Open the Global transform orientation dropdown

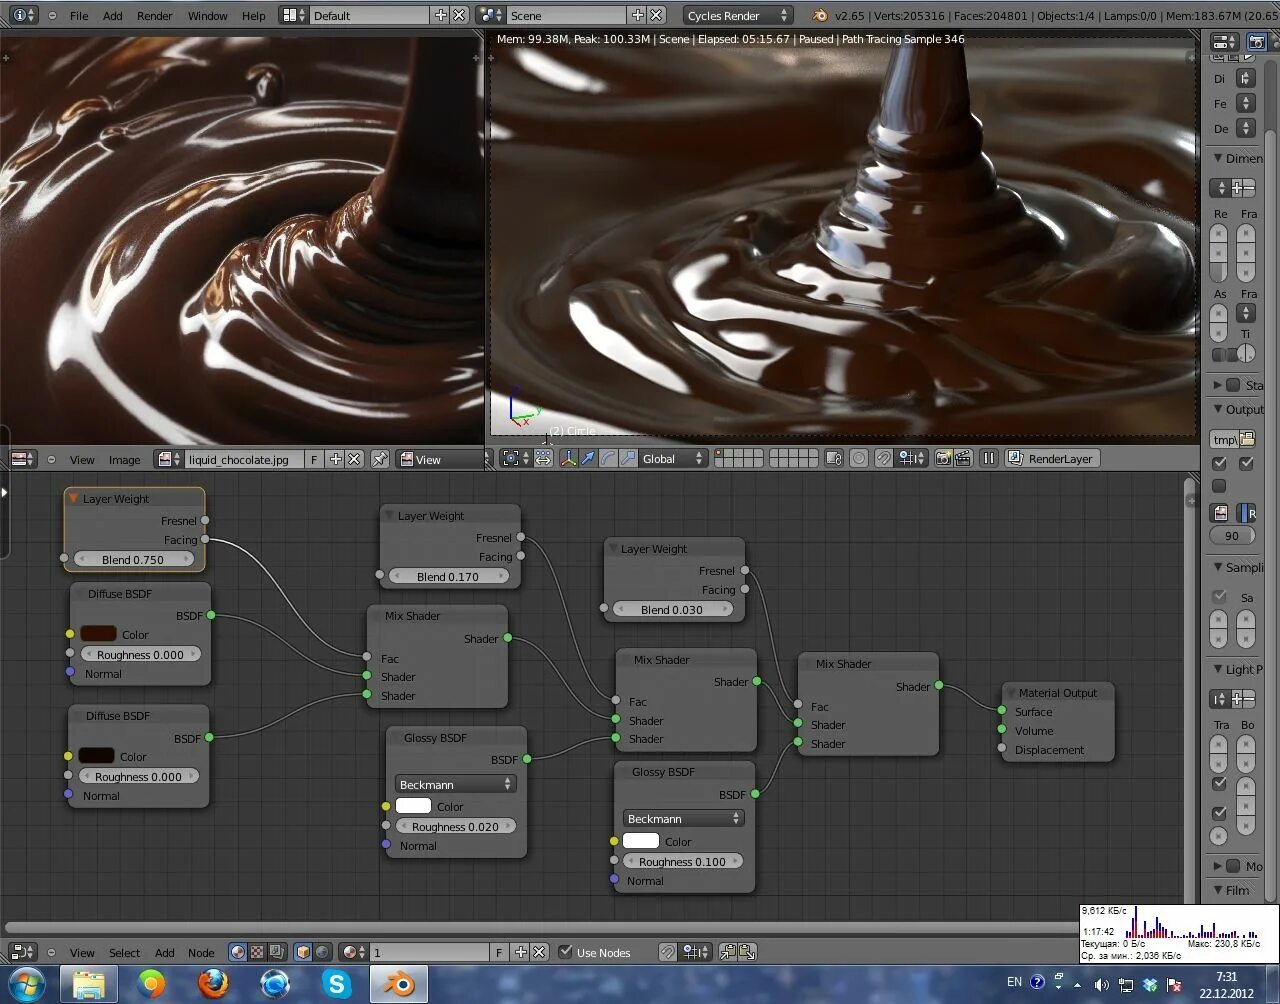click(x=673, y=459)
